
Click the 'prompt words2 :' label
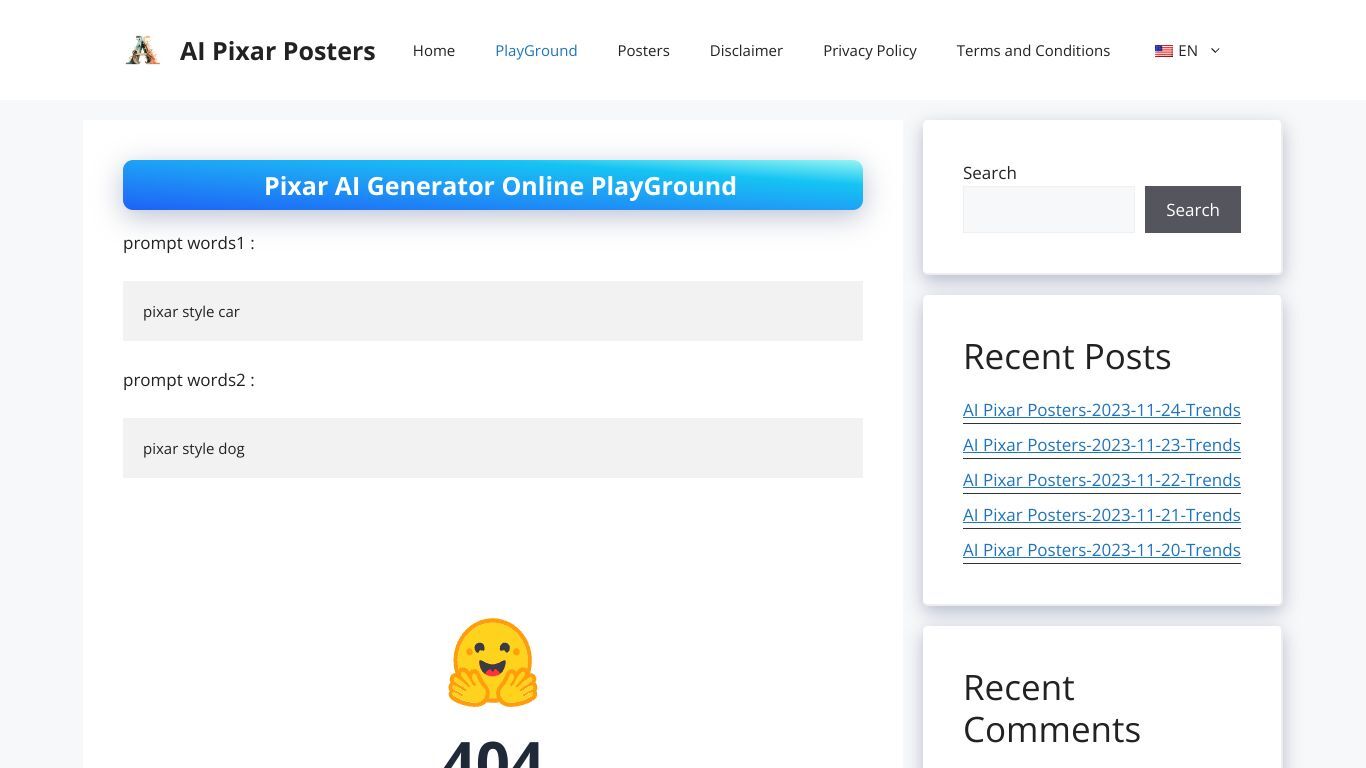[189, 380]
